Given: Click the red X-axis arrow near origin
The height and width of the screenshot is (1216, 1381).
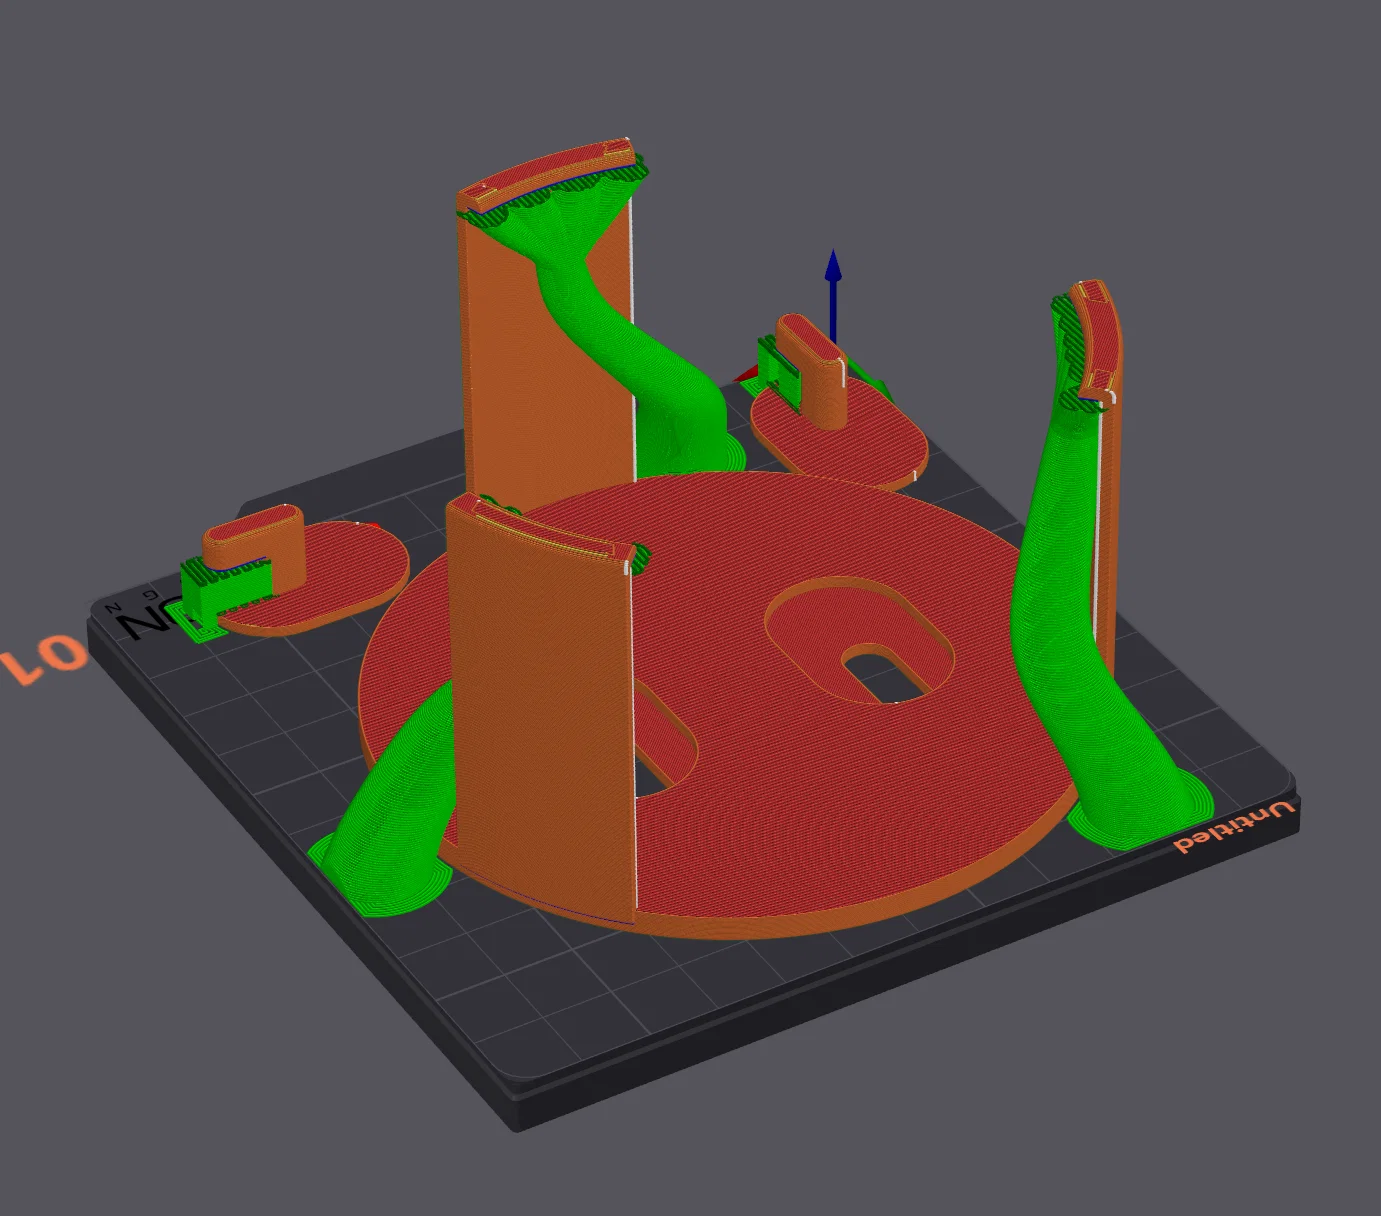Looking at the screenshot, I should click(747, 377).
